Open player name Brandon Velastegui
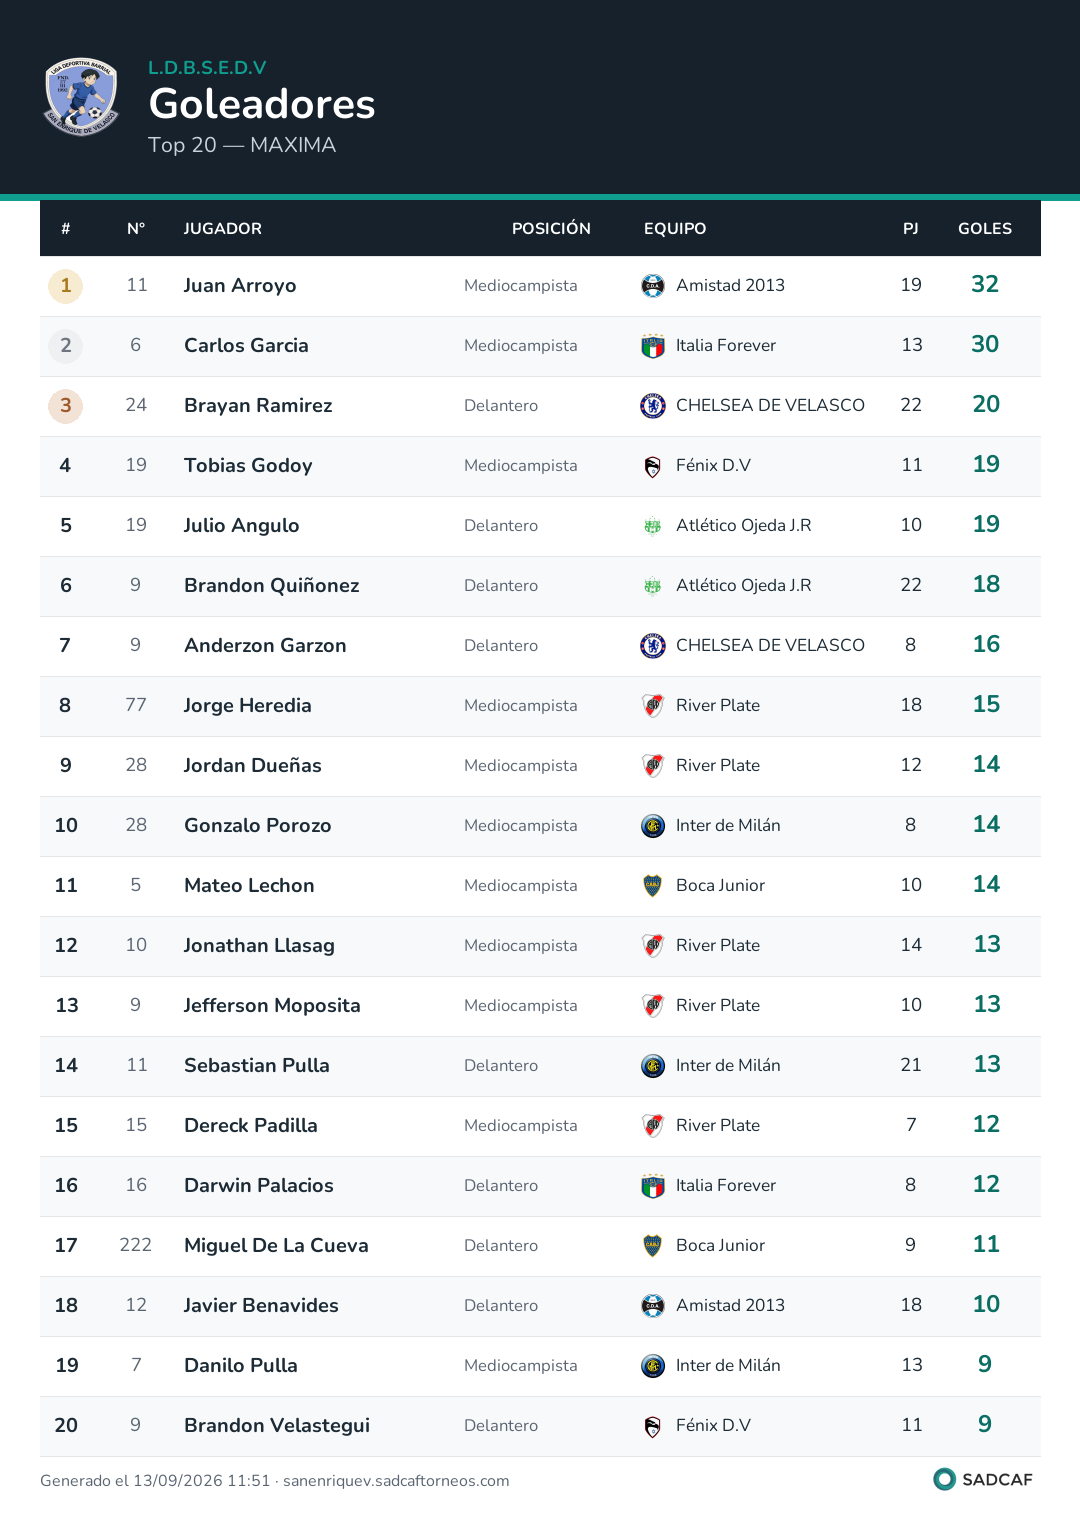1080x1532 pixels. tap(277, 1426)
